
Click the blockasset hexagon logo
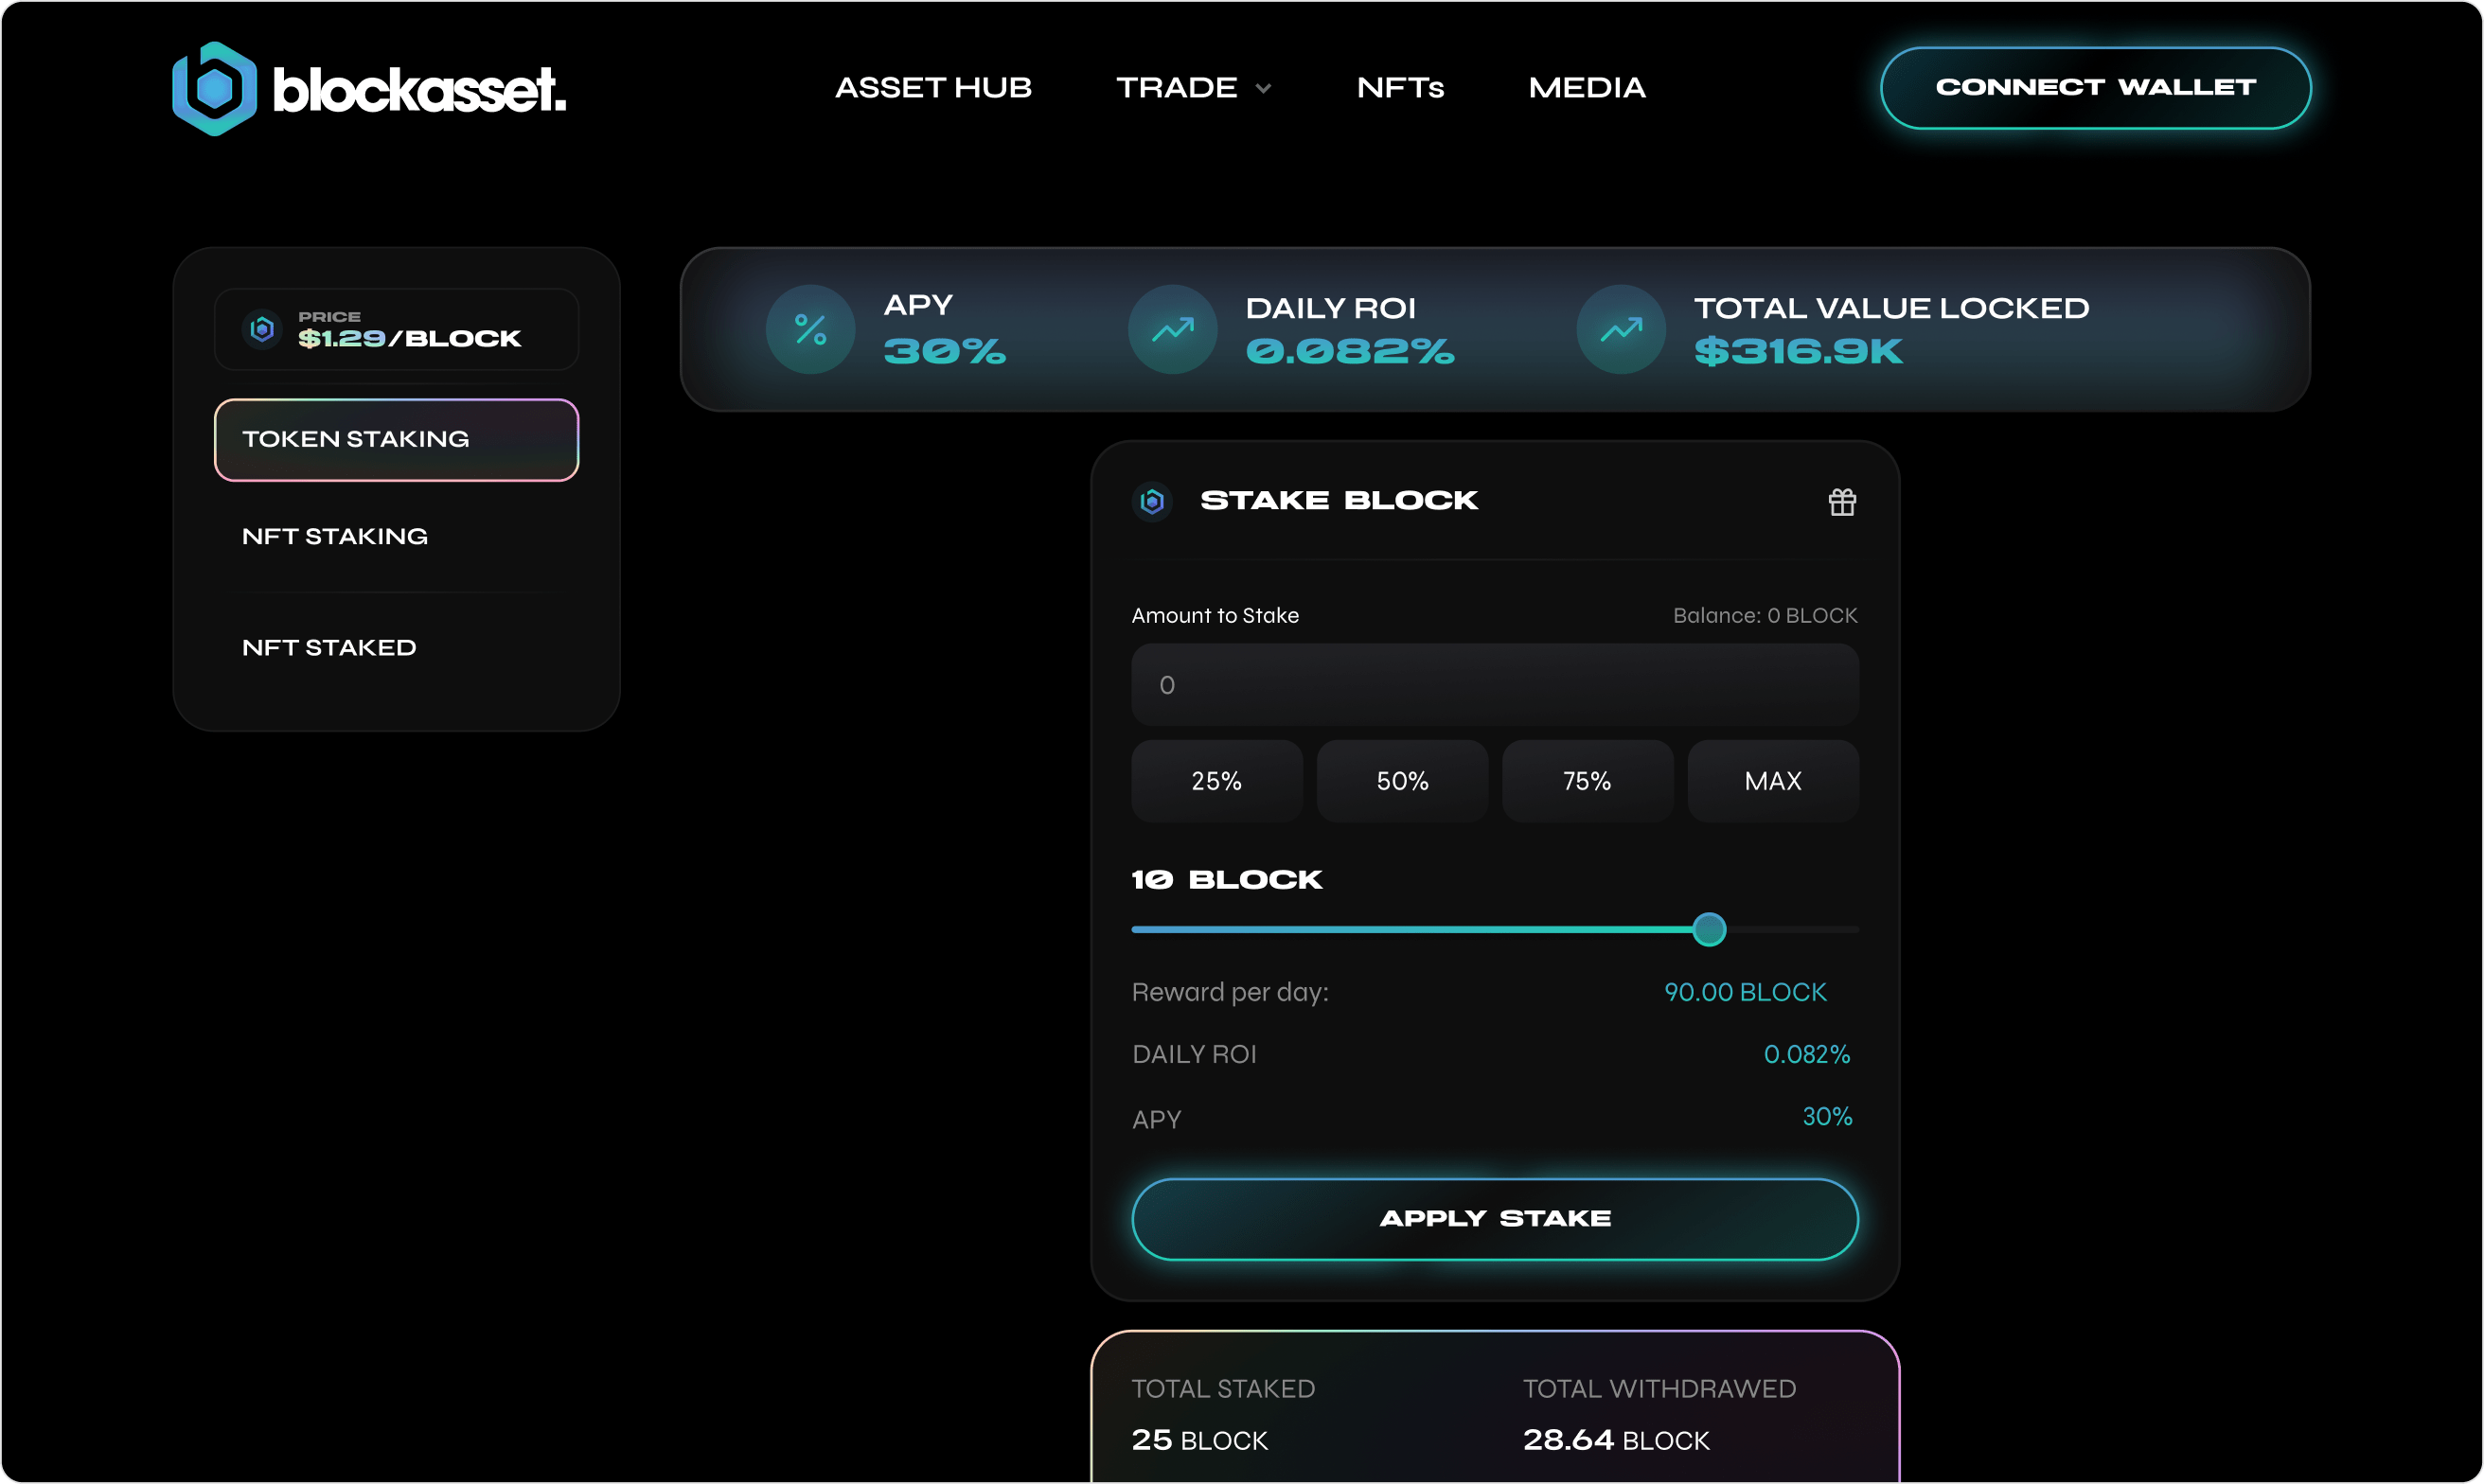[214, 88]
